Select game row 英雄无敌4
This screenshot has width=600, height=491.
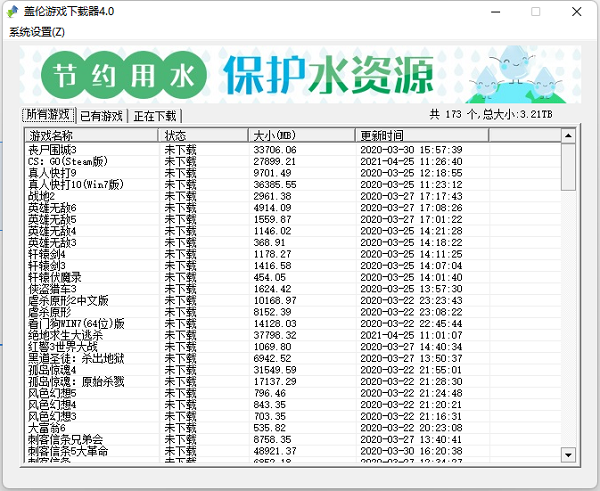tap(293, 231)
